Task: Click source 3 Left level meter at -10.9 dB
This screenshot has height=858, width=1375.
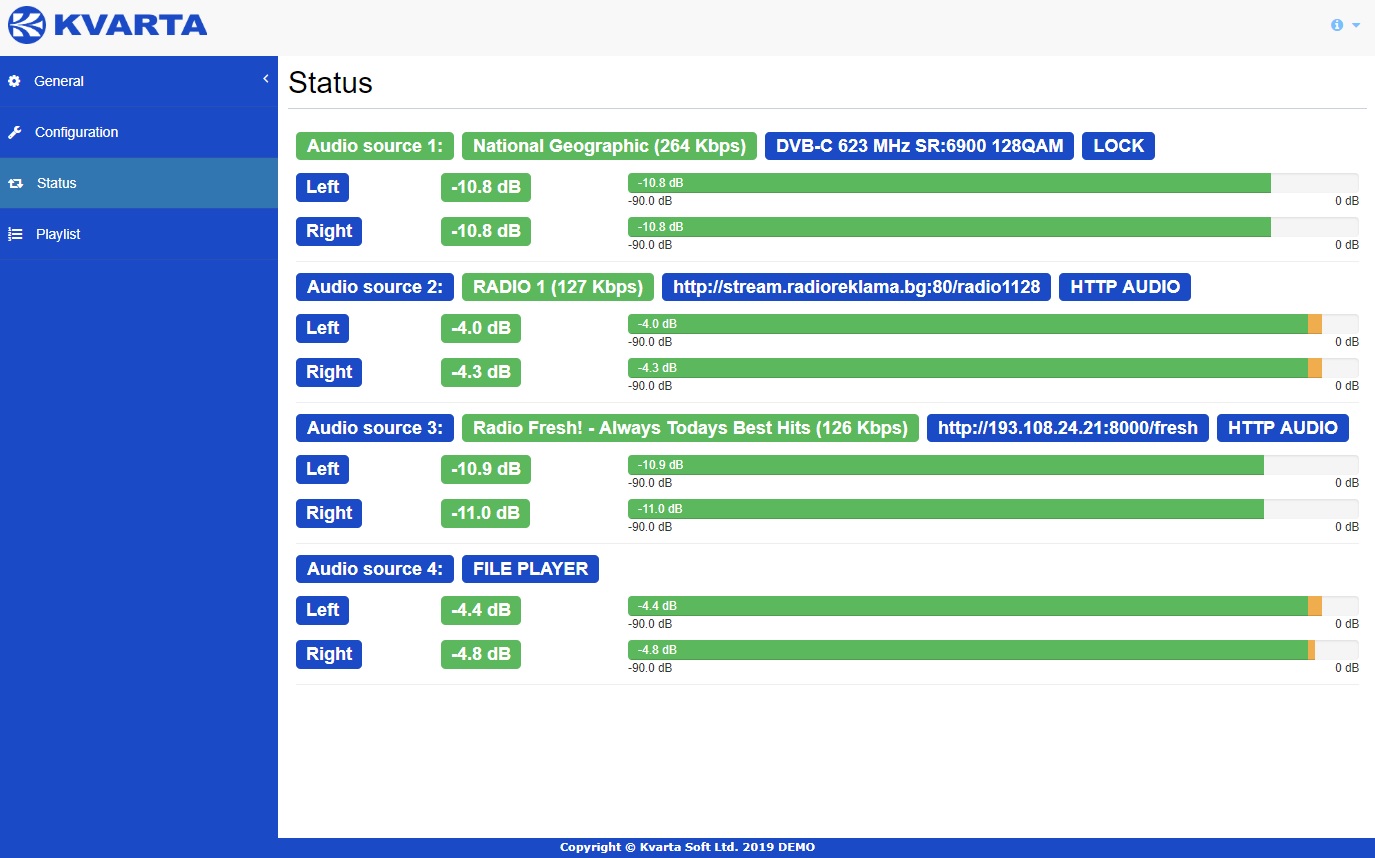Action: 993,465
